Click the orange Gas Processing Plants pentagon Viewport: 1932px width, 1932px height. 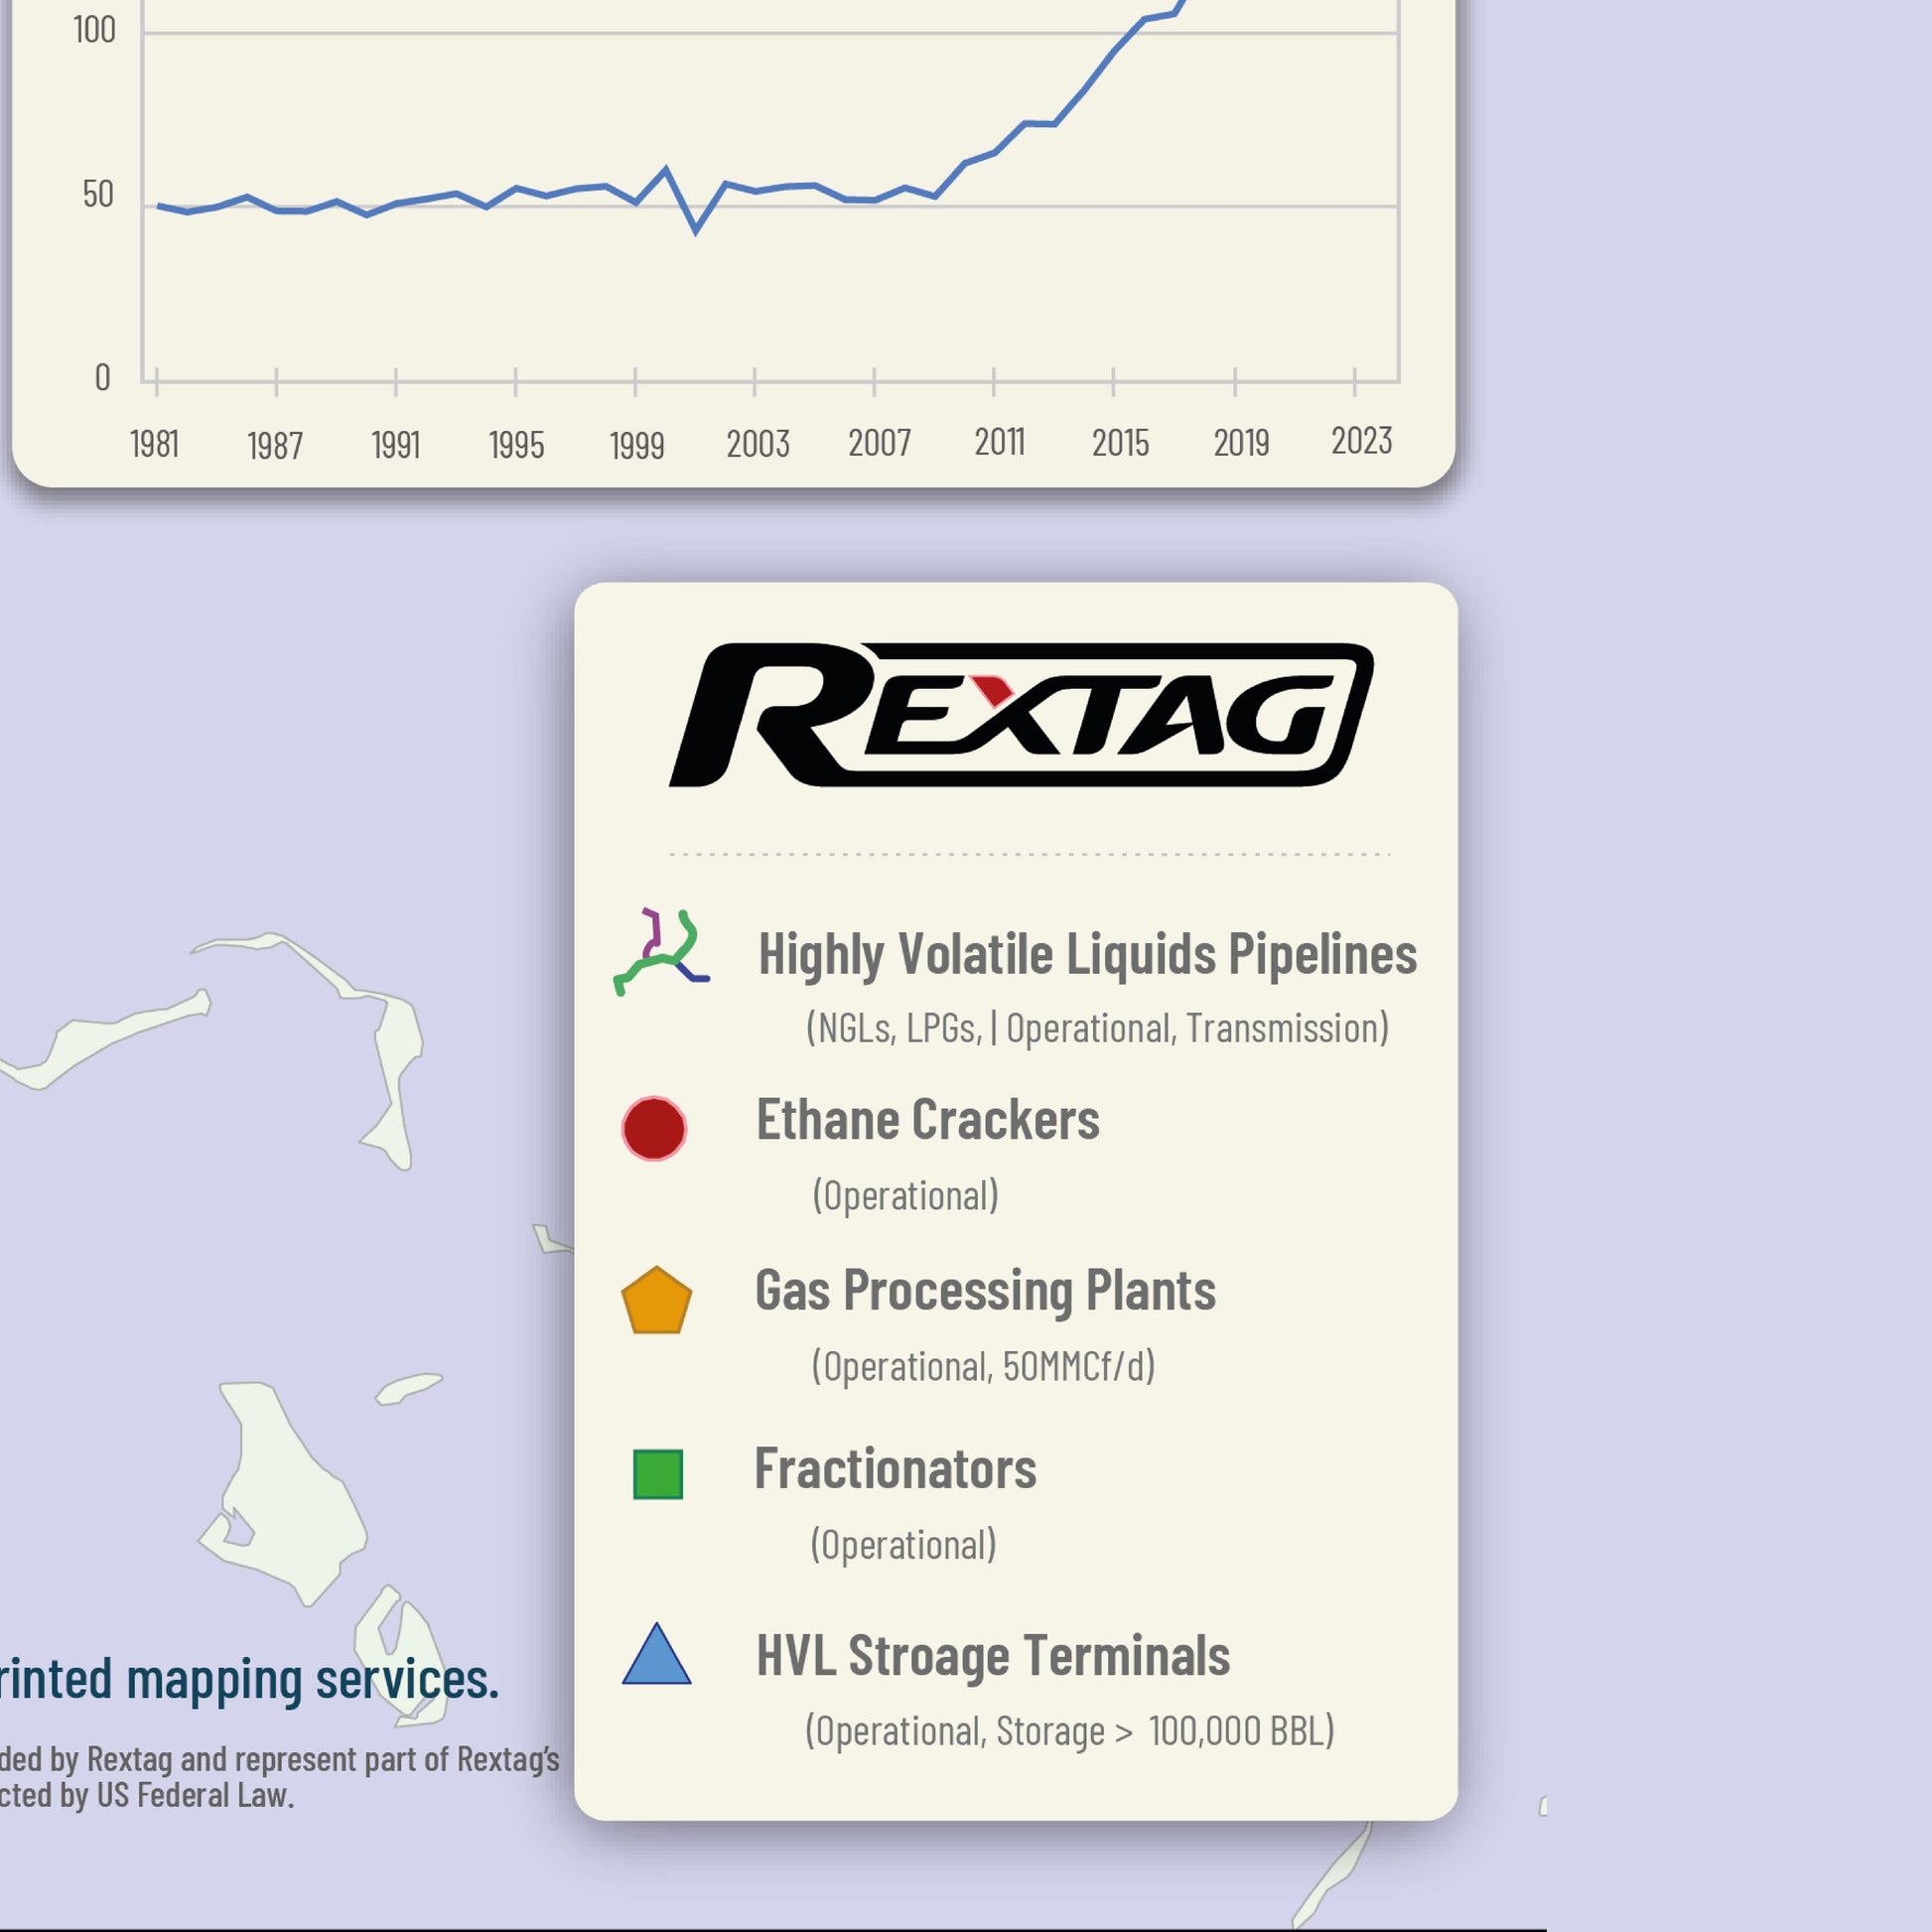point(656,1300)
